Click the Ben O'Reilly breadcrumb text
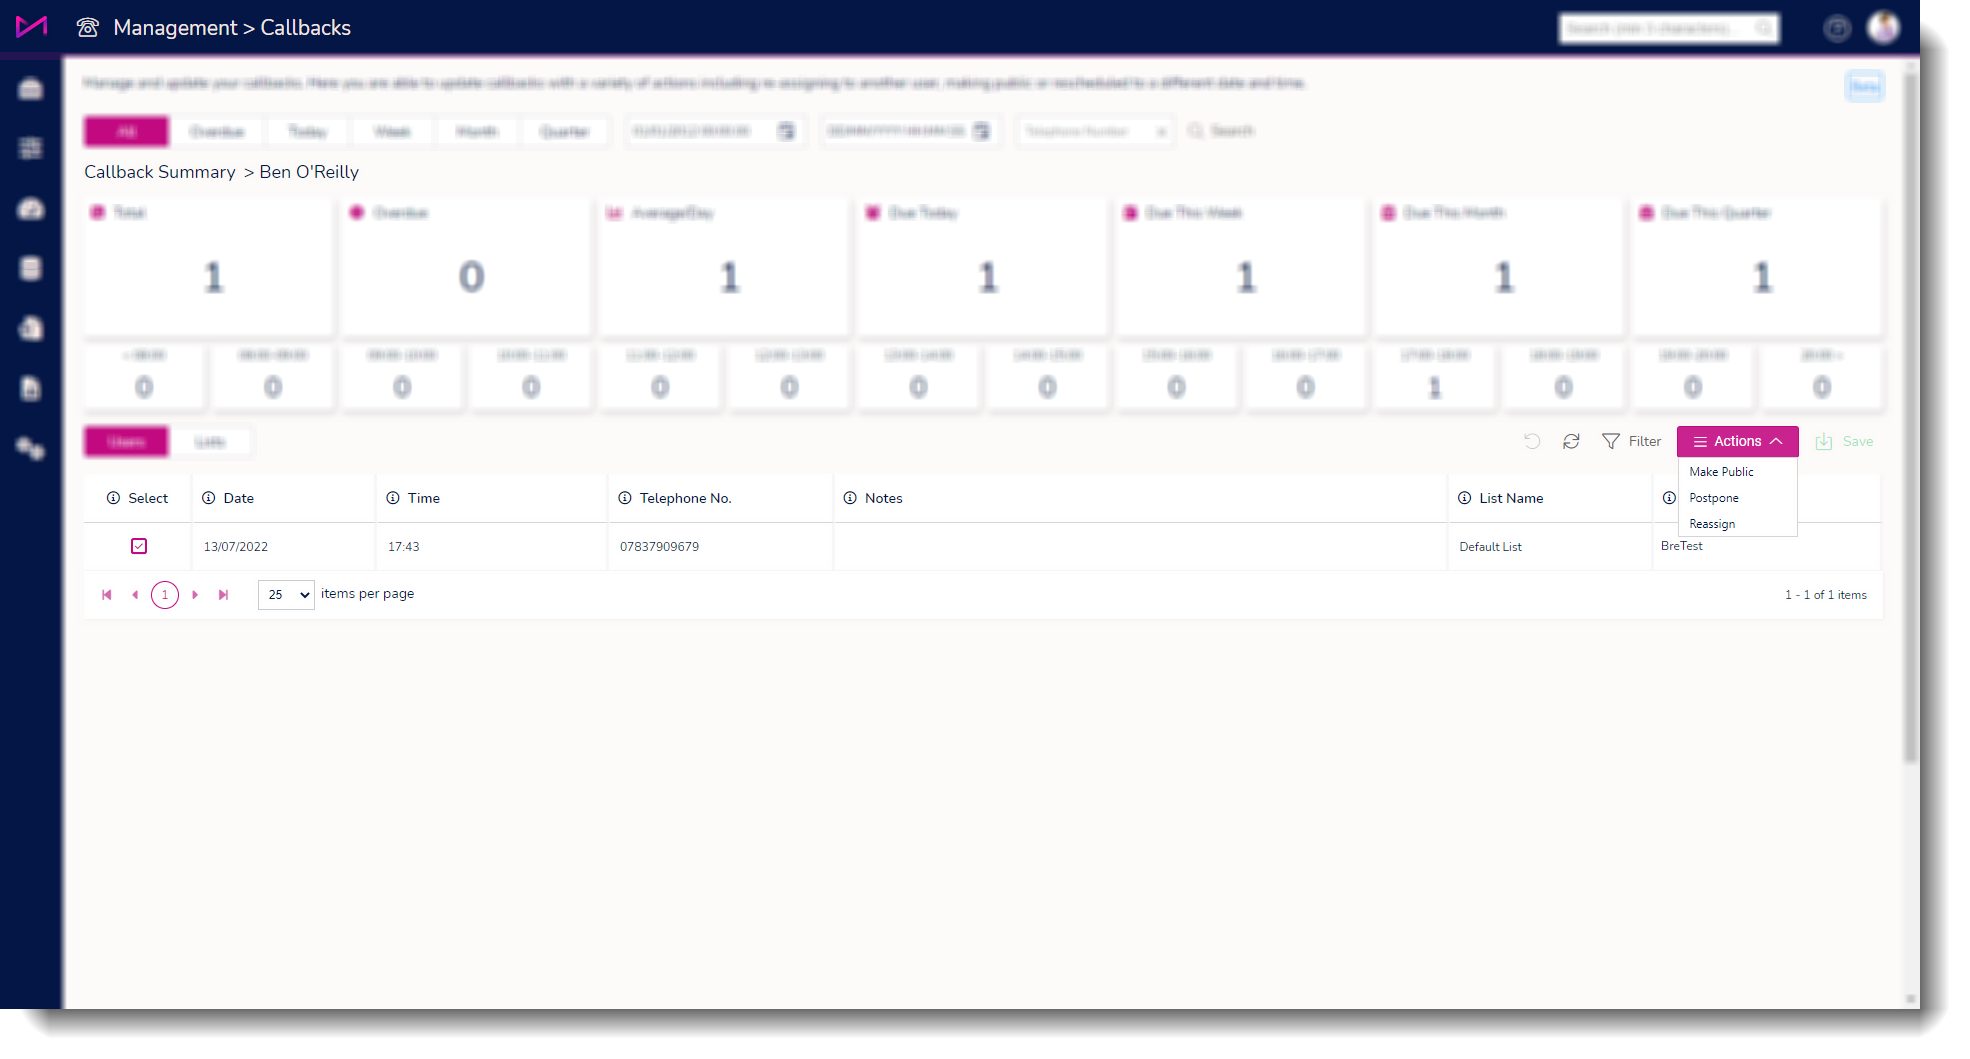1970x1059 pixels. 309,172
